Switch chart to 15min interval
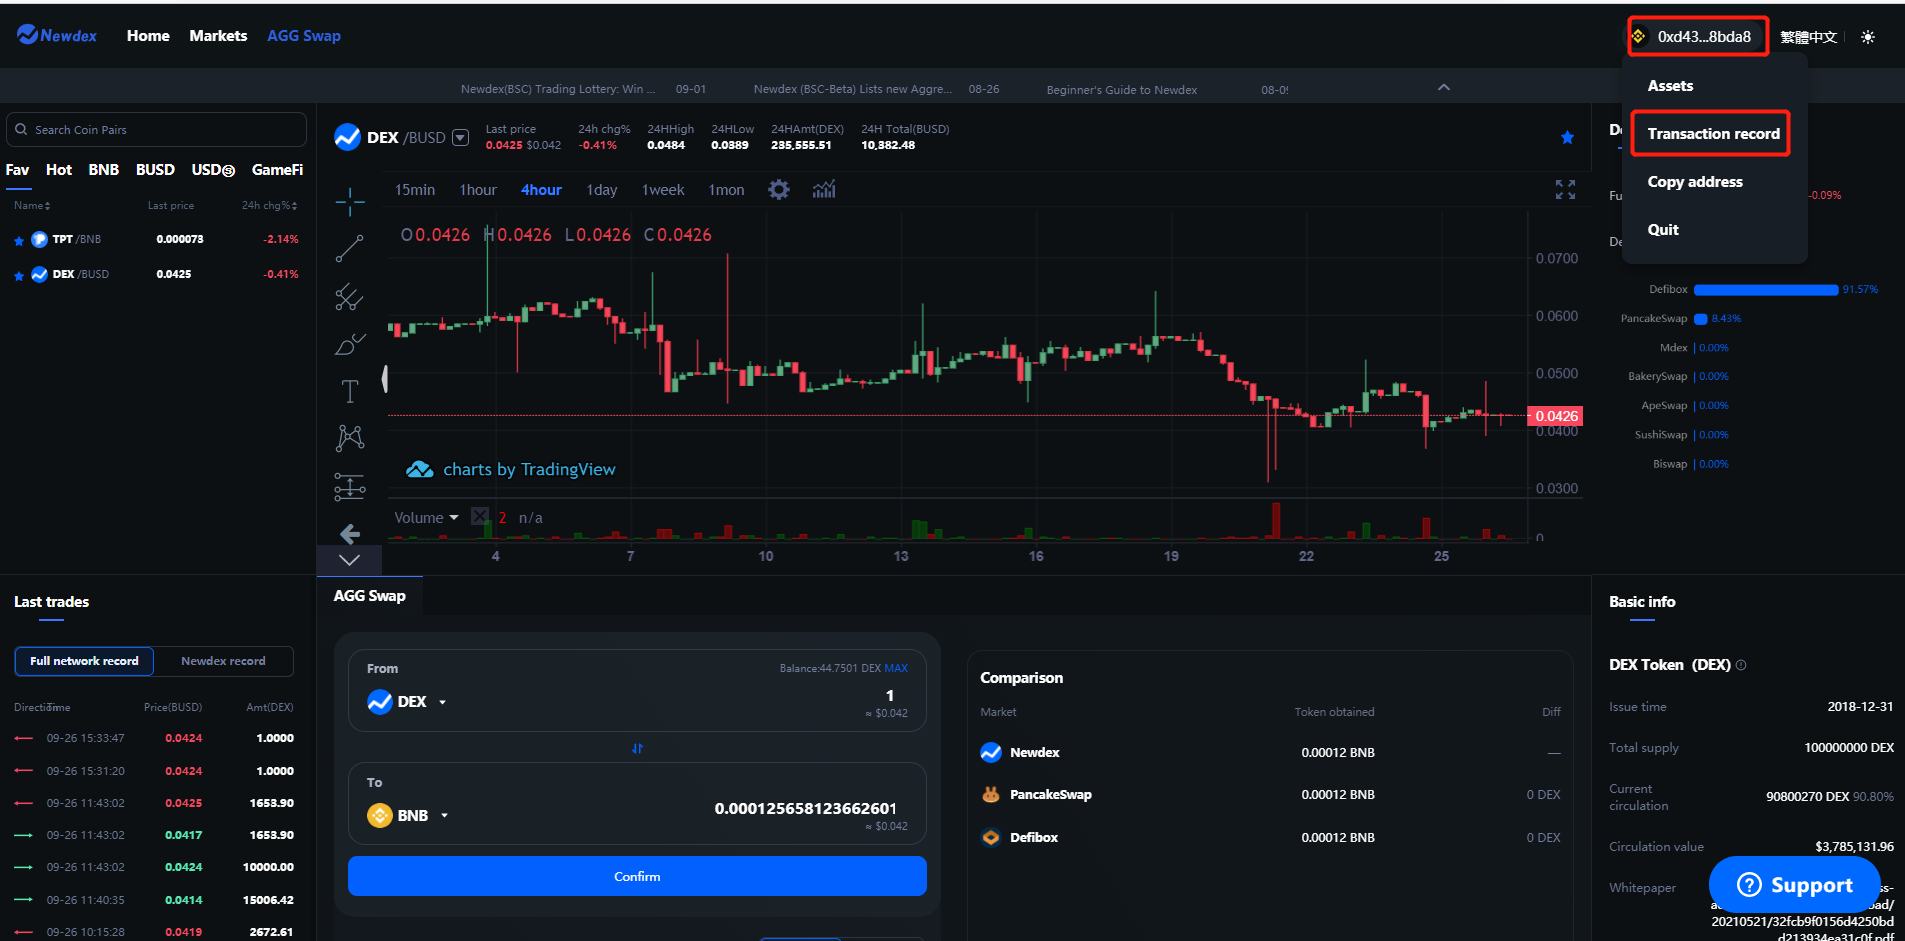 point(415,190)
